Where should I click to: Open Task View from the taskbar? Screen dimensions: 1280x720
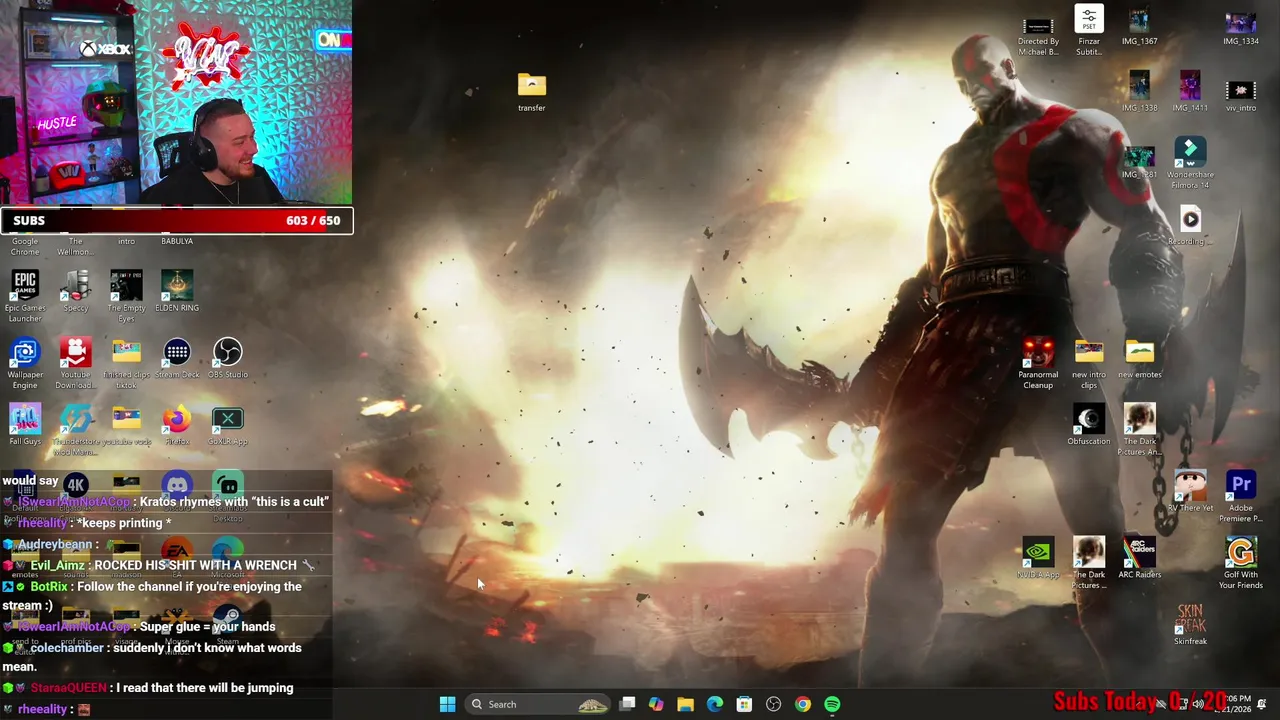pyautogui.click(x=627, y=704)
